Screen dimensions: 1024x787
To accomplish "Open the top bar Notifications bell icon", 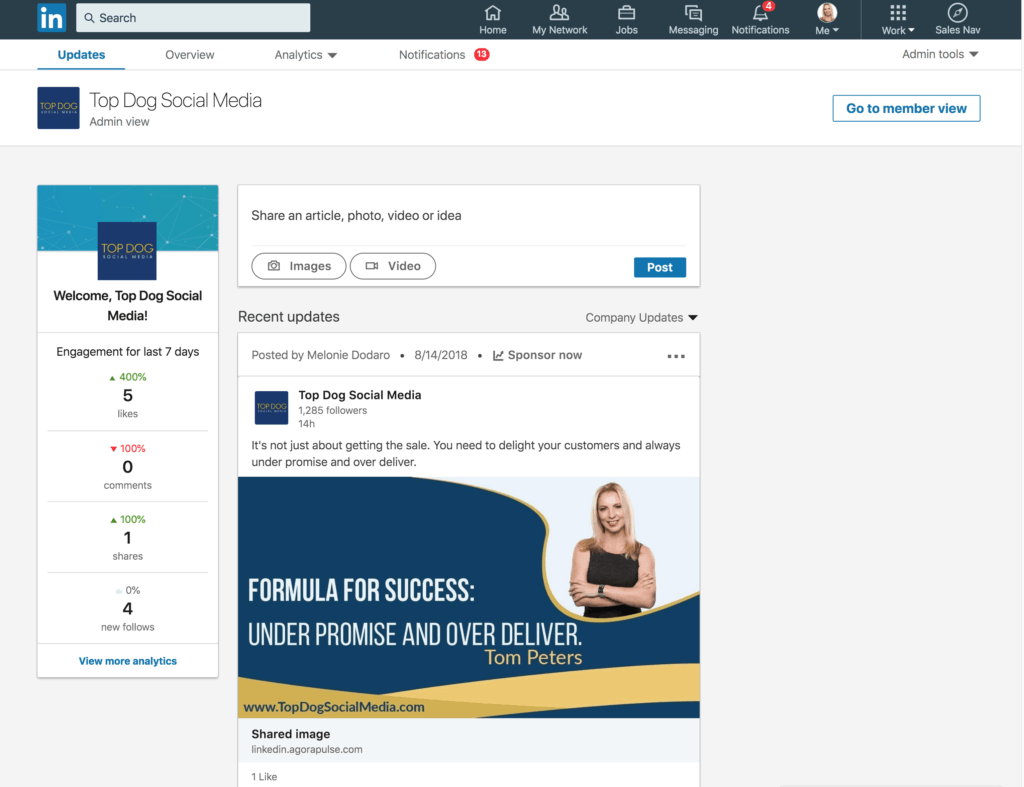I will 760,13.
